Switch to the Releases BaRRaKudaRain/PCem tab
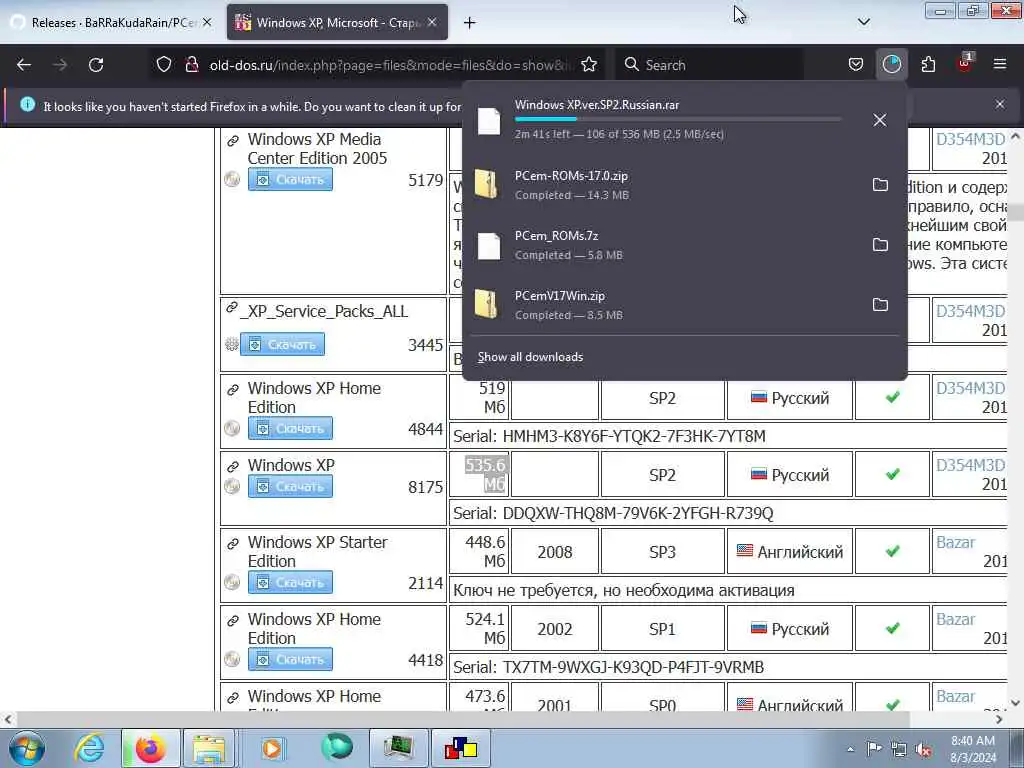This screenshot has width=1024, height=768. (x=111, y=23)
